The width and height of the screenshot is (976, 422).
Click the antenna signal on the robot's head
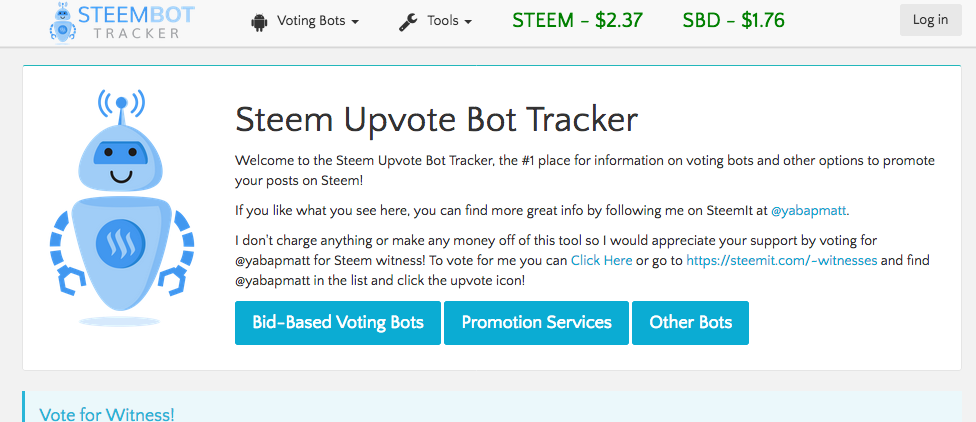(x=121, y=103)
